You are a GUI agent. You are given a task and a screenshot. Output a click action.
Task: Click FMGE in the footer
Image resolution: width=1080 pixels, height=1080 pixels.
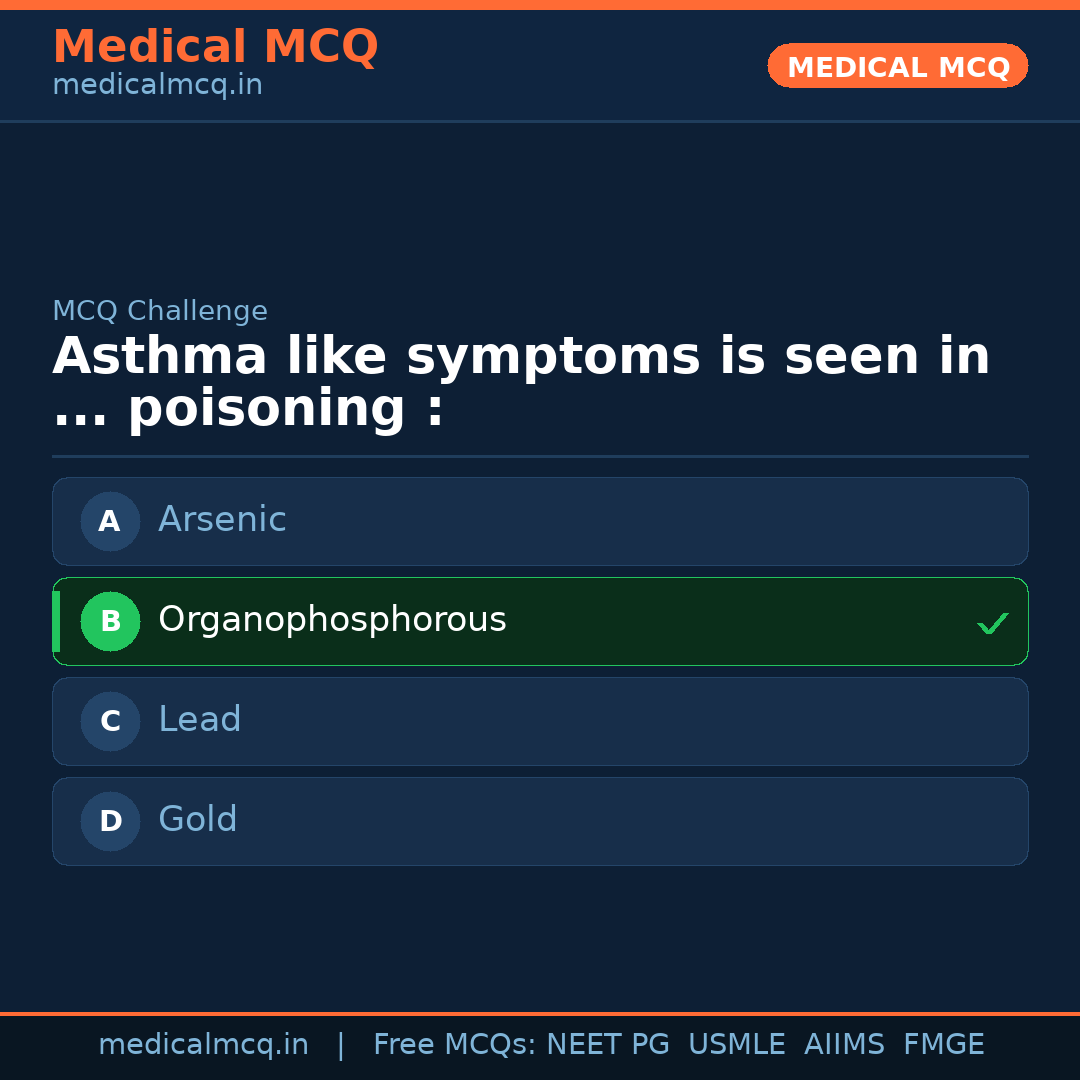click(x=943, y=1045)
